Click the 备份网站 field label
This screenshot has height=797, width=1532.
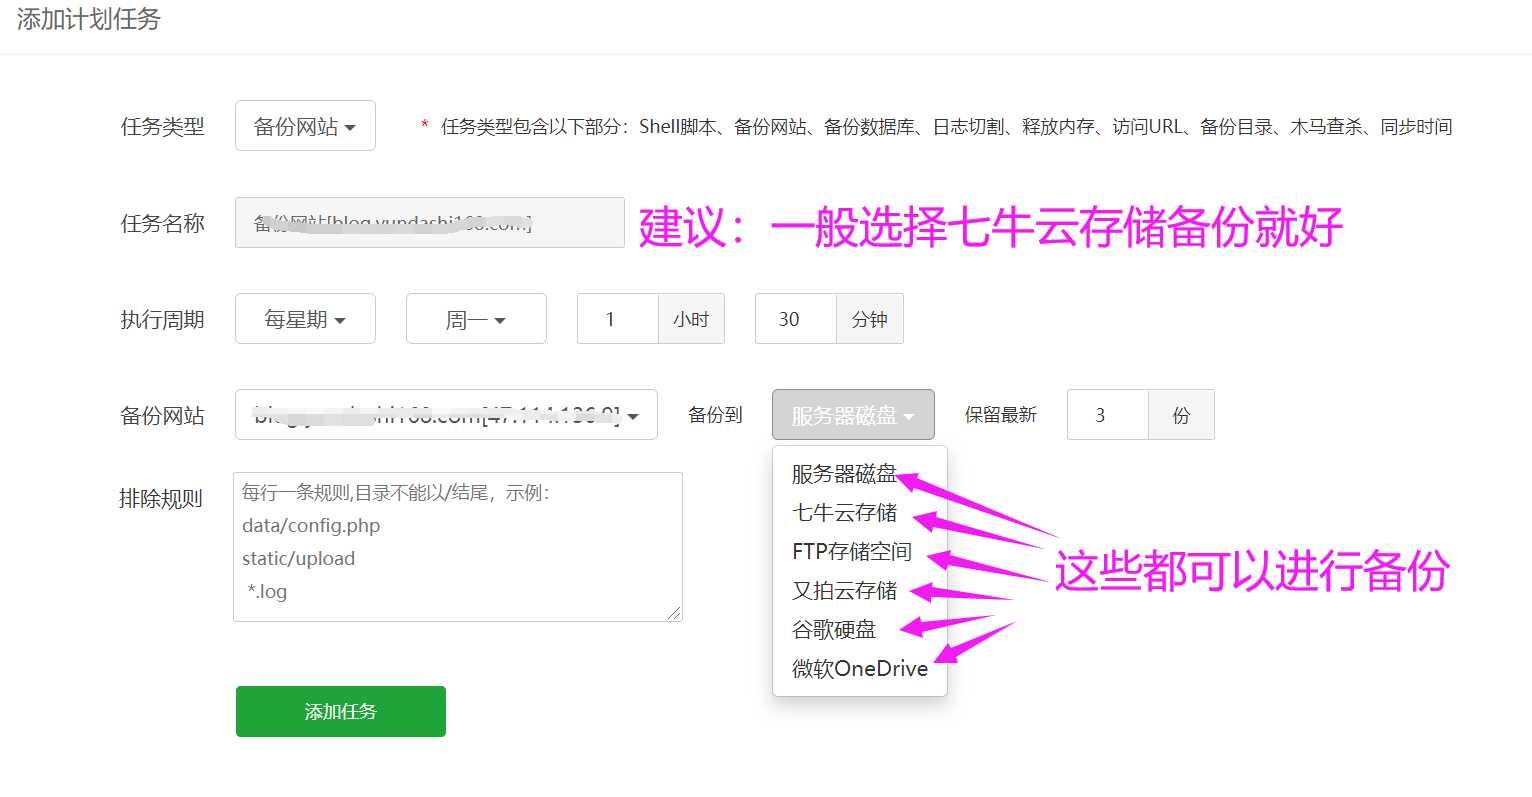tap(162, 415)
